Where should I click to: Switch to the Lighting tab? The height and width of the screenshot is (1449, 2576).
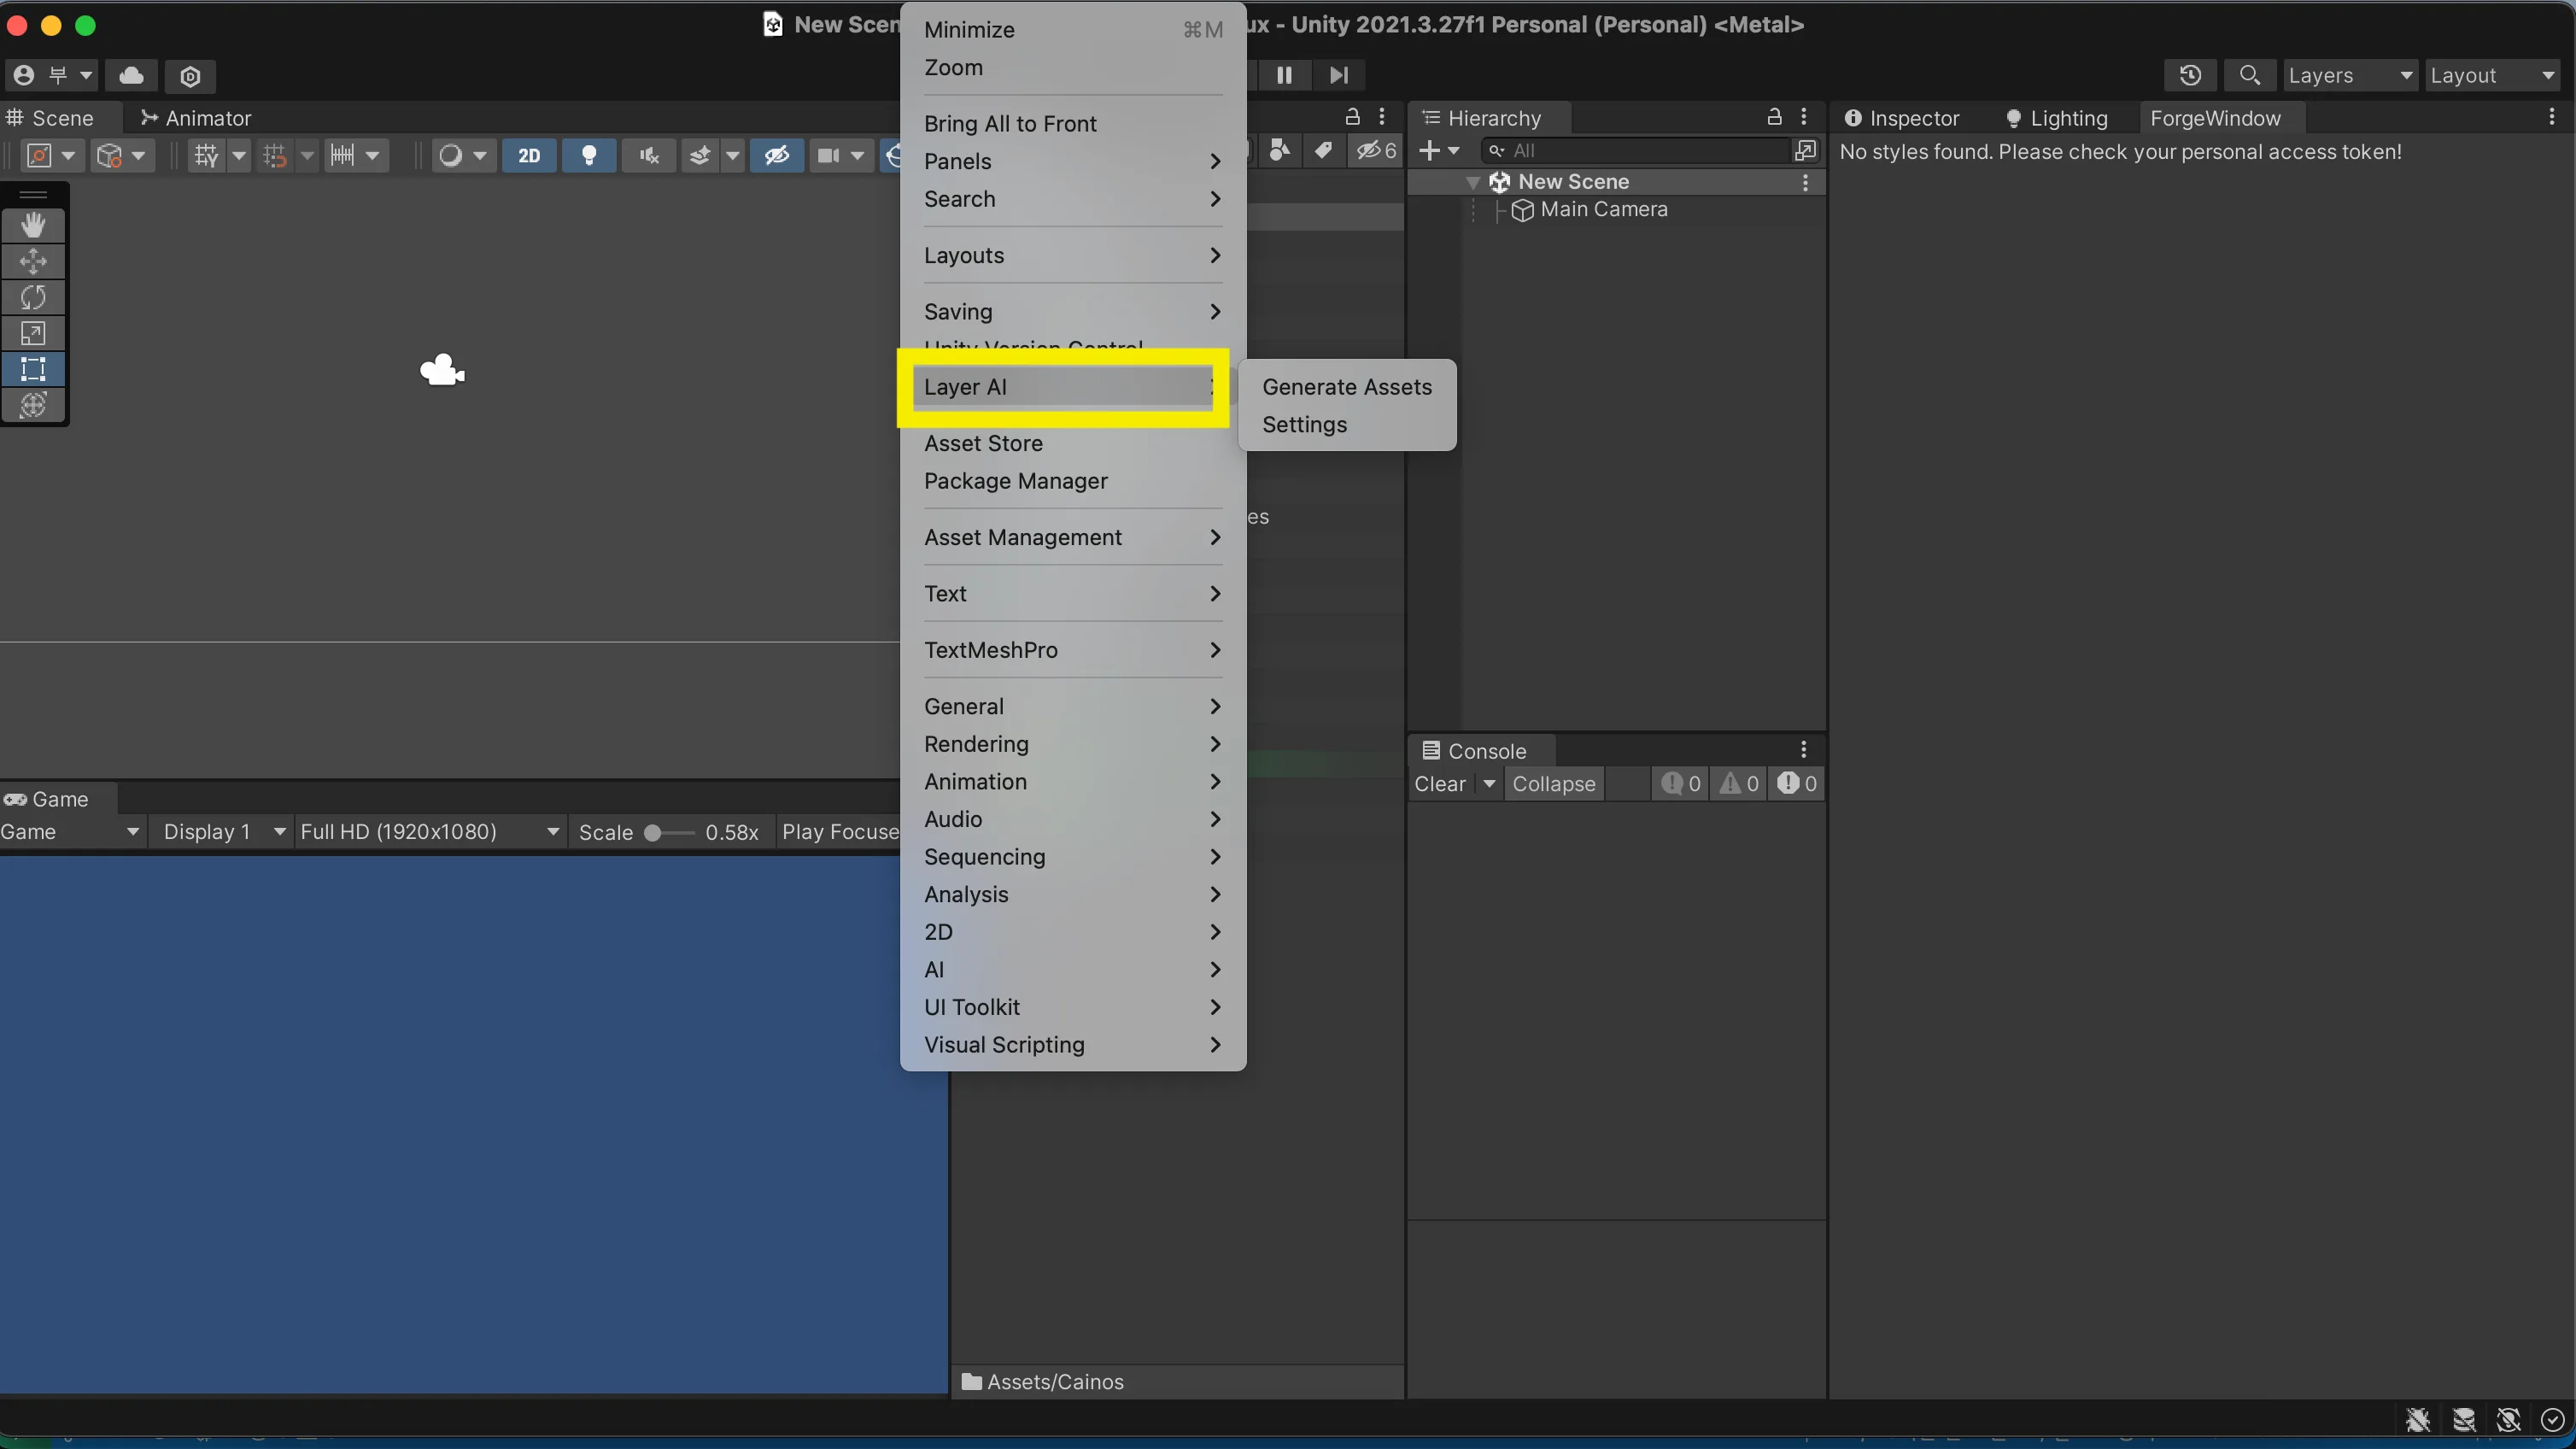(x=2056, y=118)
